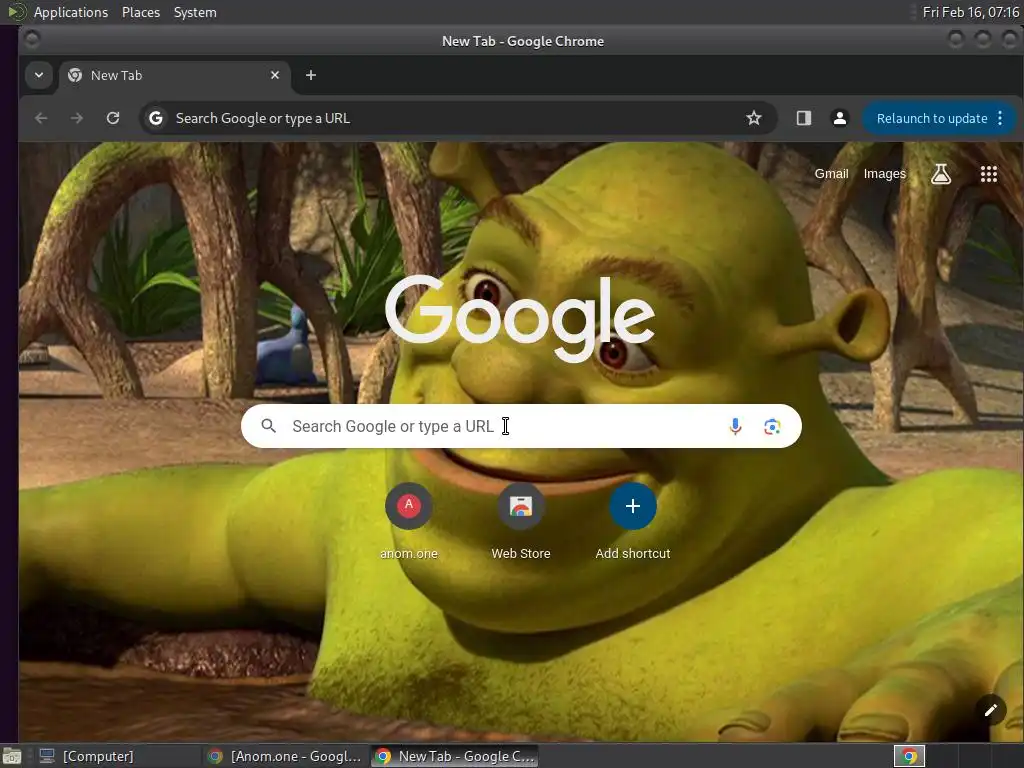This screenshot has width=1024, height=768.
Task: Start voice search with microphone
Action: 735,426
